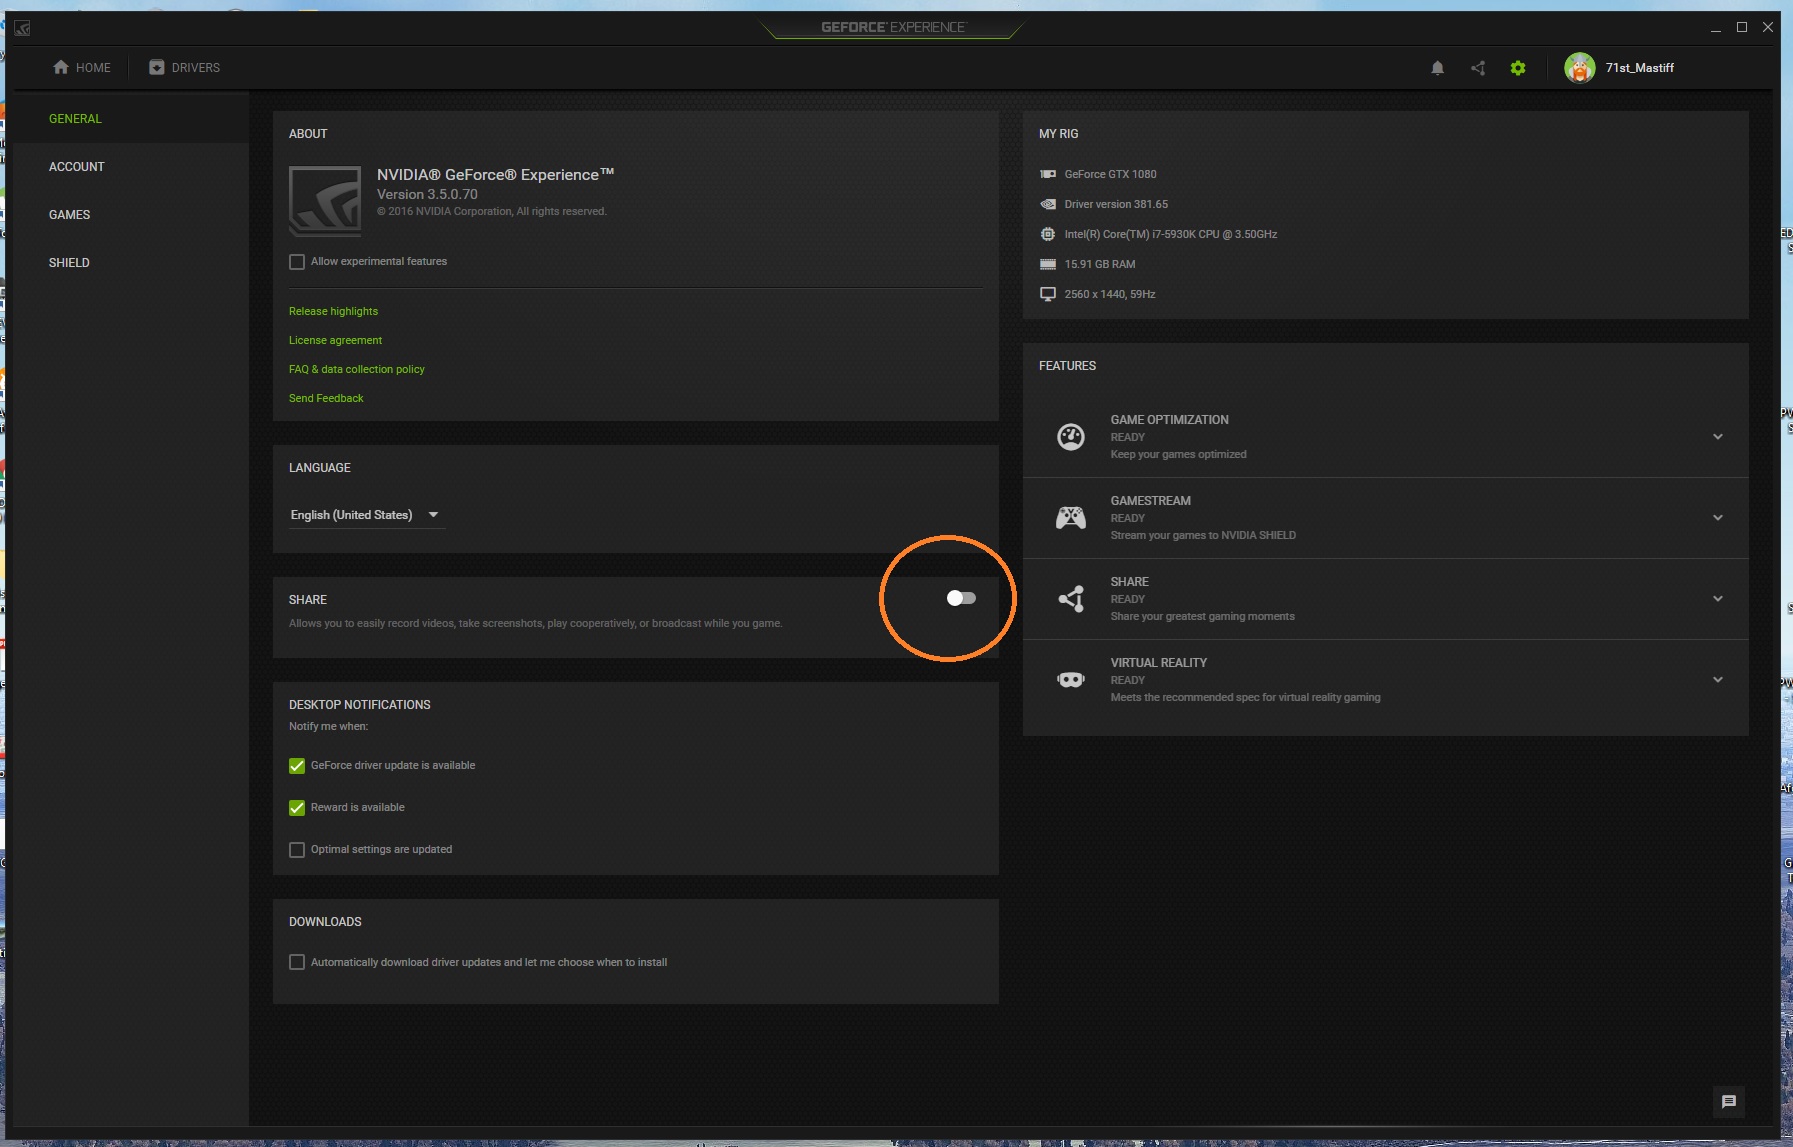The height and width of the screenshot is (1147, 1793).
Task: Open the language dropdown
Action: coord(365,515)
